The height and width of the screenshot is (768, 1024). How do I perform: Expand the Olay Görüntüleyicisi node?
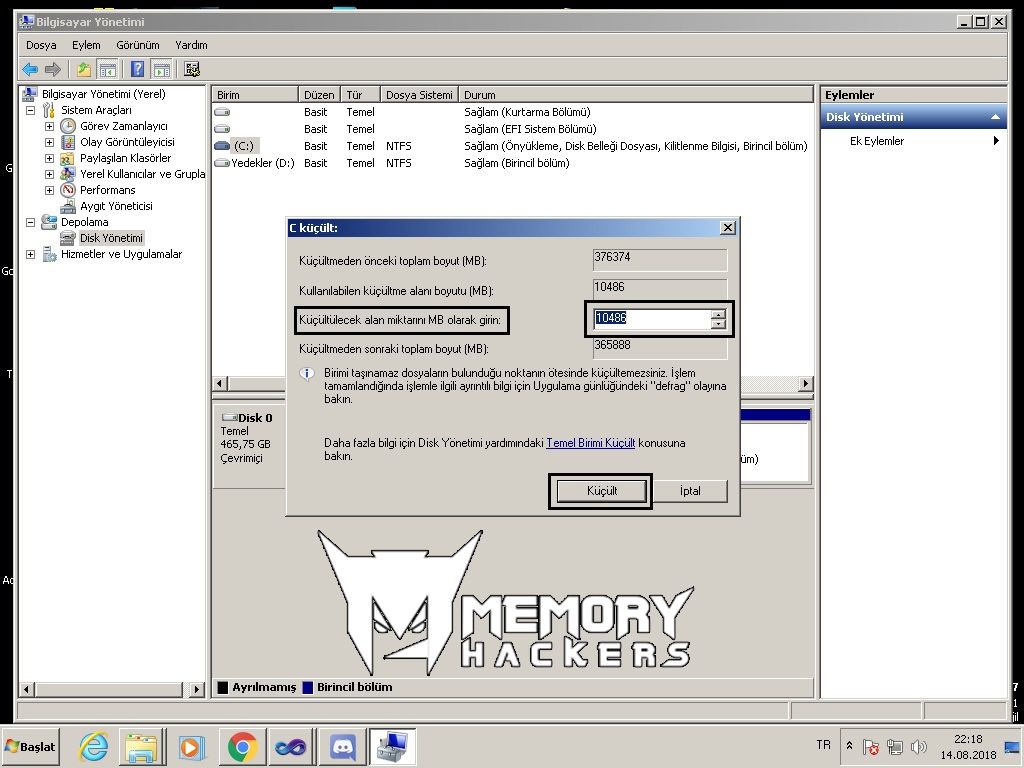click(x=49, y=142)
